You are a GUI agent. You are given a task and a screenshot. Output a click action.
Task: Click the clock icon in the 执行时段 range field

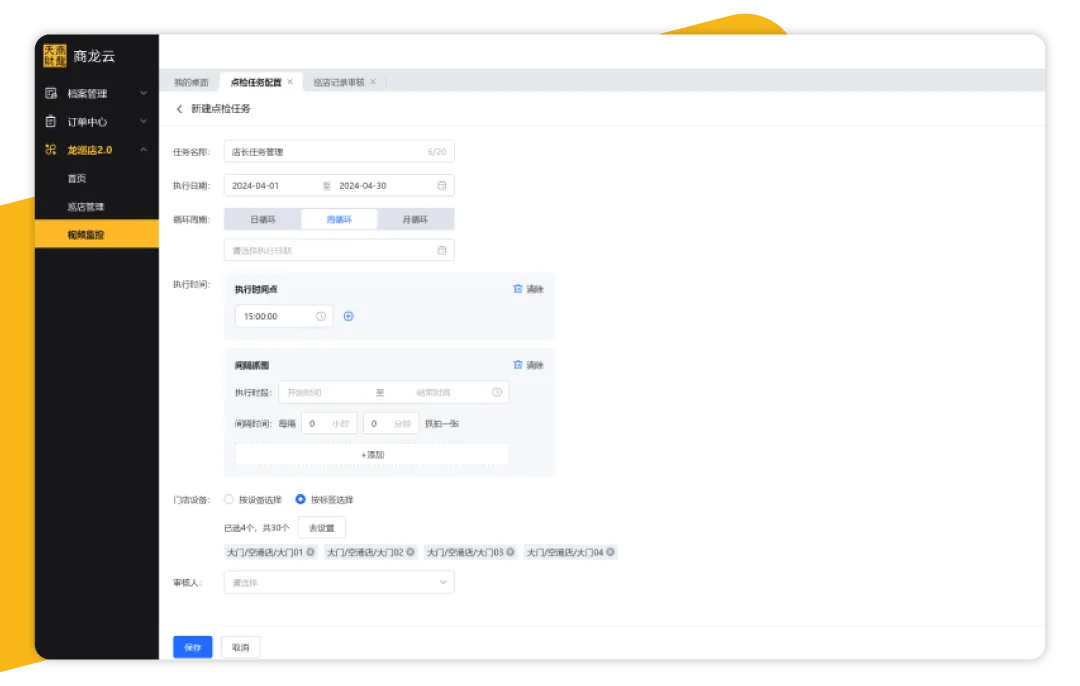(497, 392)
